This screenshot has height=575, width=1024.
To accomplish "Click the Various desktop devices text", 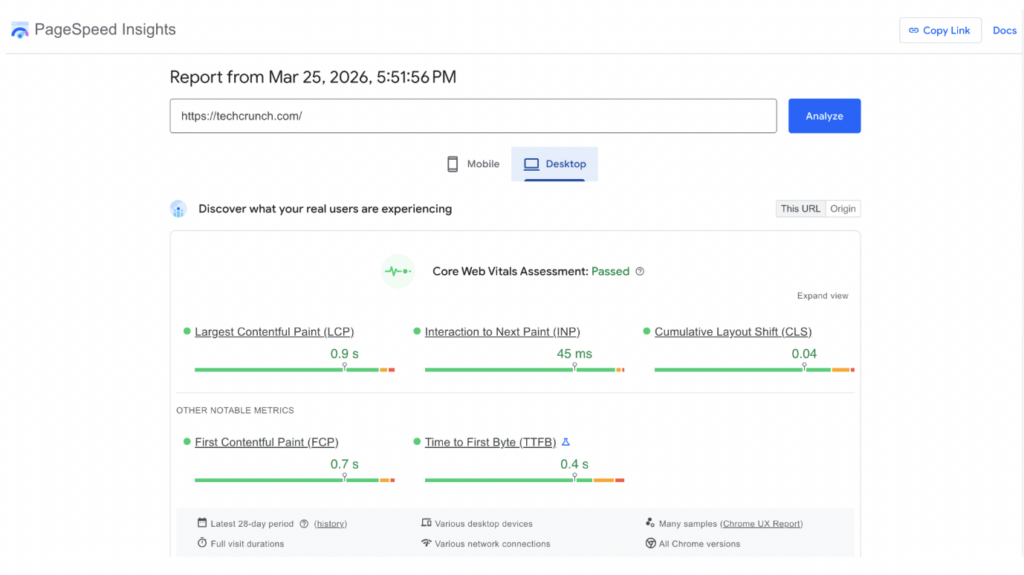I will (x=483, y=523).
